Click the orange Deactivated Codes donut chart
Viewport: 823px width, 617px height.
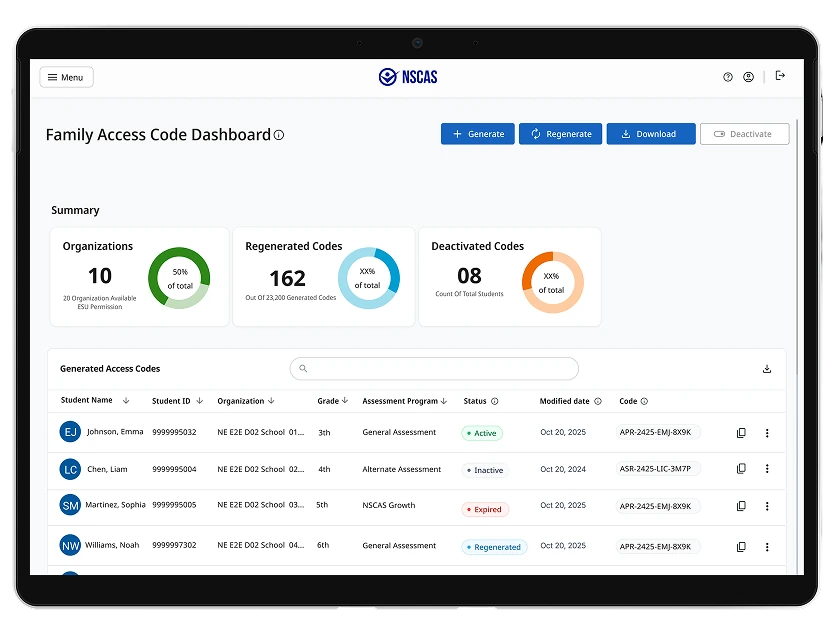click(x=553, y=282)
